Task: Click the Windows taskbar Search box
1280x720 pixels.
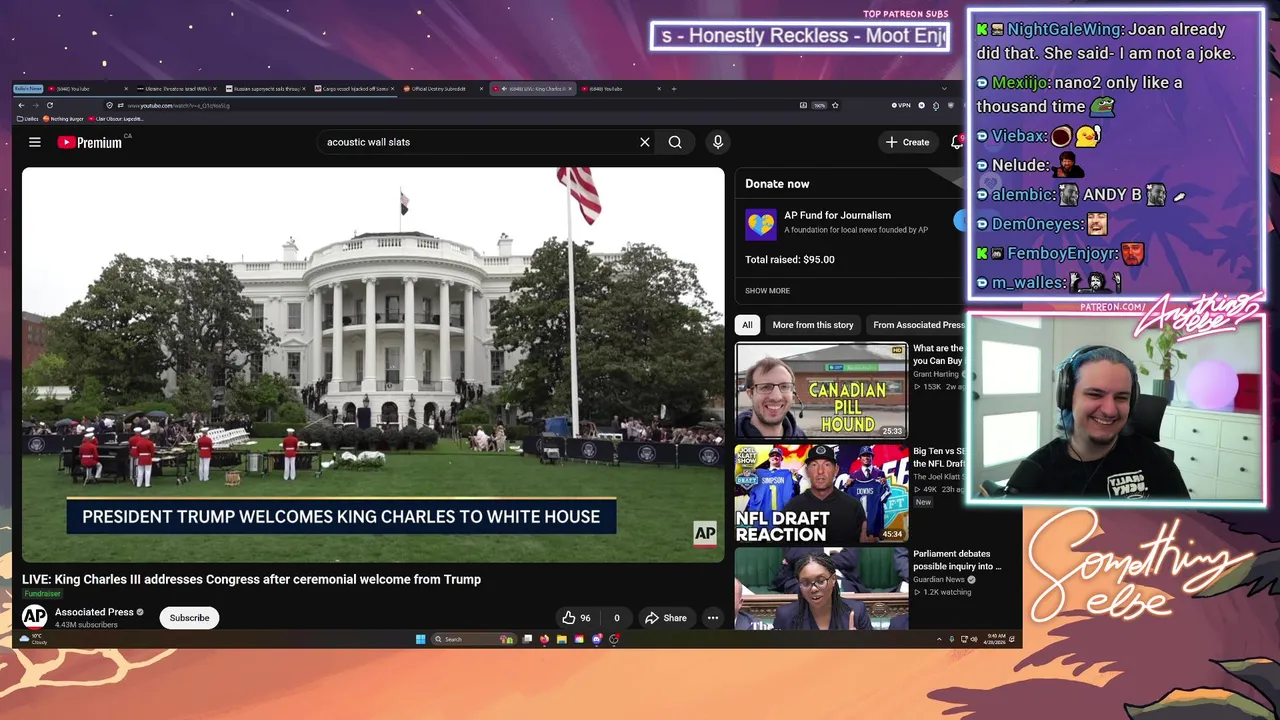Action: click(x=473, y=639)
